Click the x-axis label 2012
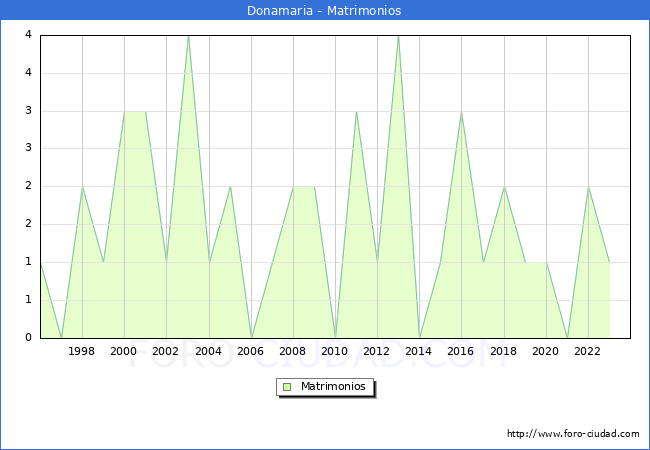The width and height of the screenshot is (650, 450). pyautogui.click(x=376, y=351)
